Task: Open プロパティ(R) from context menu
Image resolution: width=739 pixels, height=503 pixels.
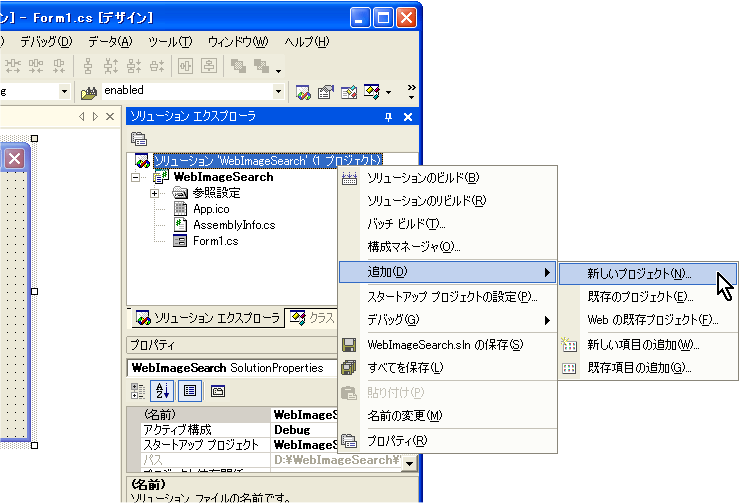Action: tap(448, 441)
